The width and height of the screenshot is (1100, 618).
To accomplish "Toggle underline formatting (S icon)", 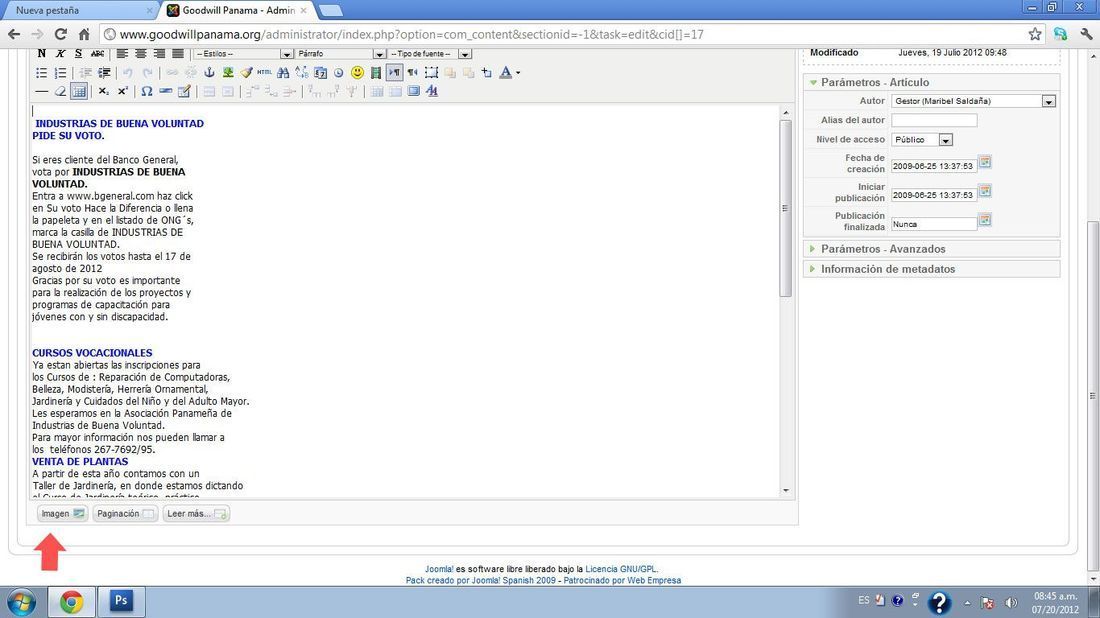I will 79,53.
